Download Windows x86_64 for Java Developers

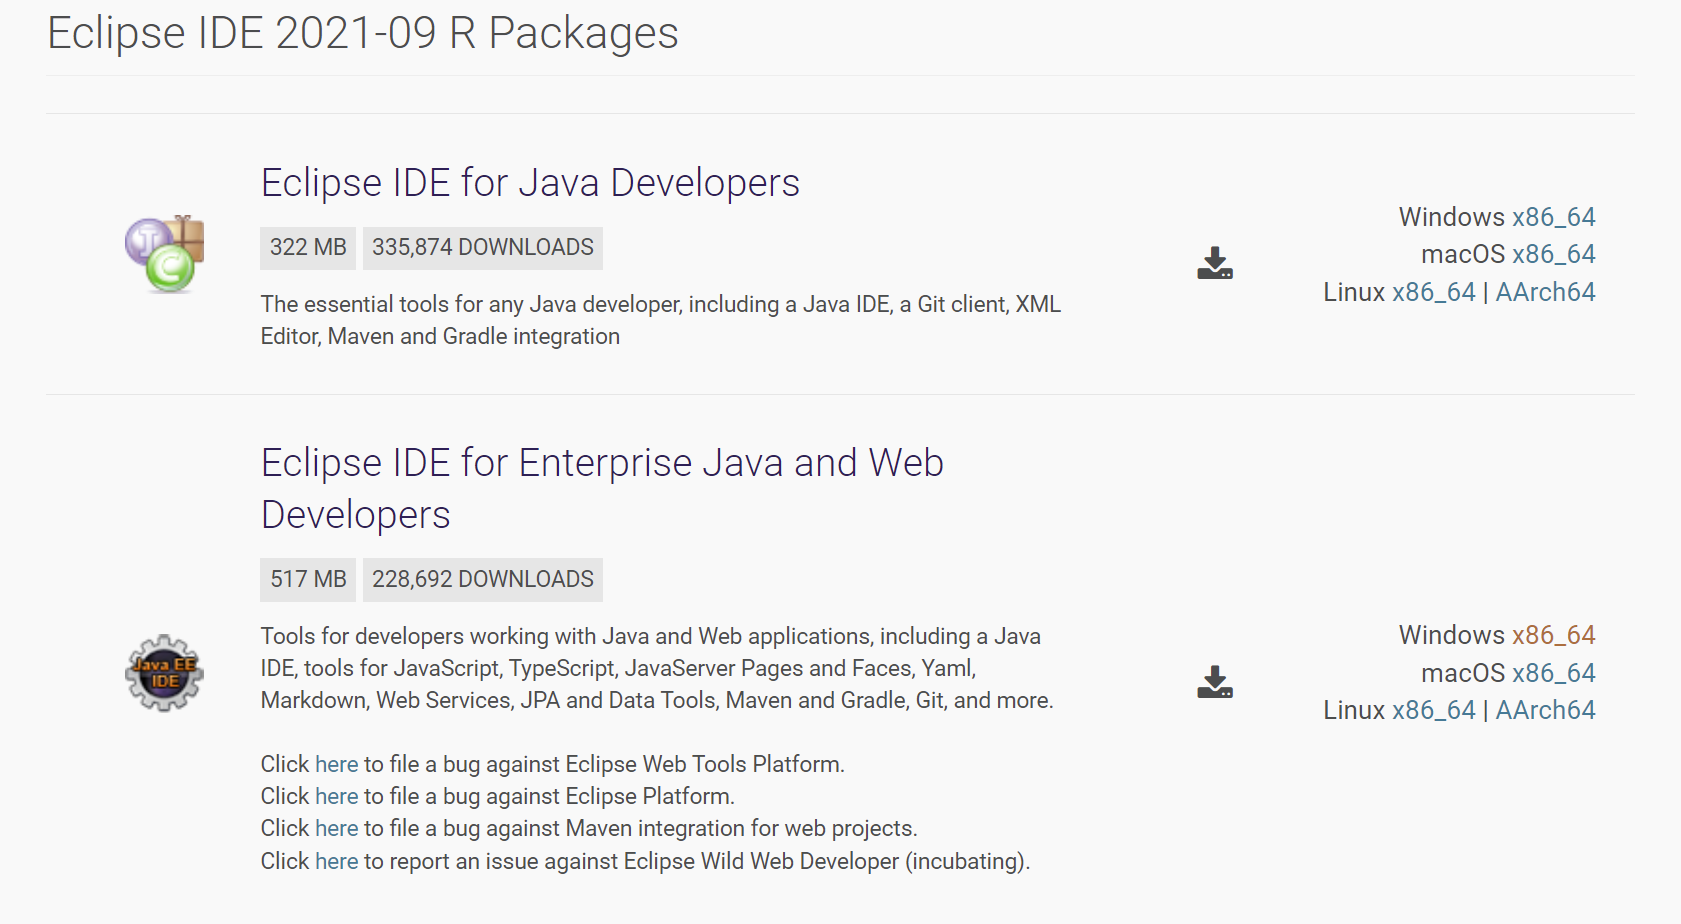(x=1553, y=217)
